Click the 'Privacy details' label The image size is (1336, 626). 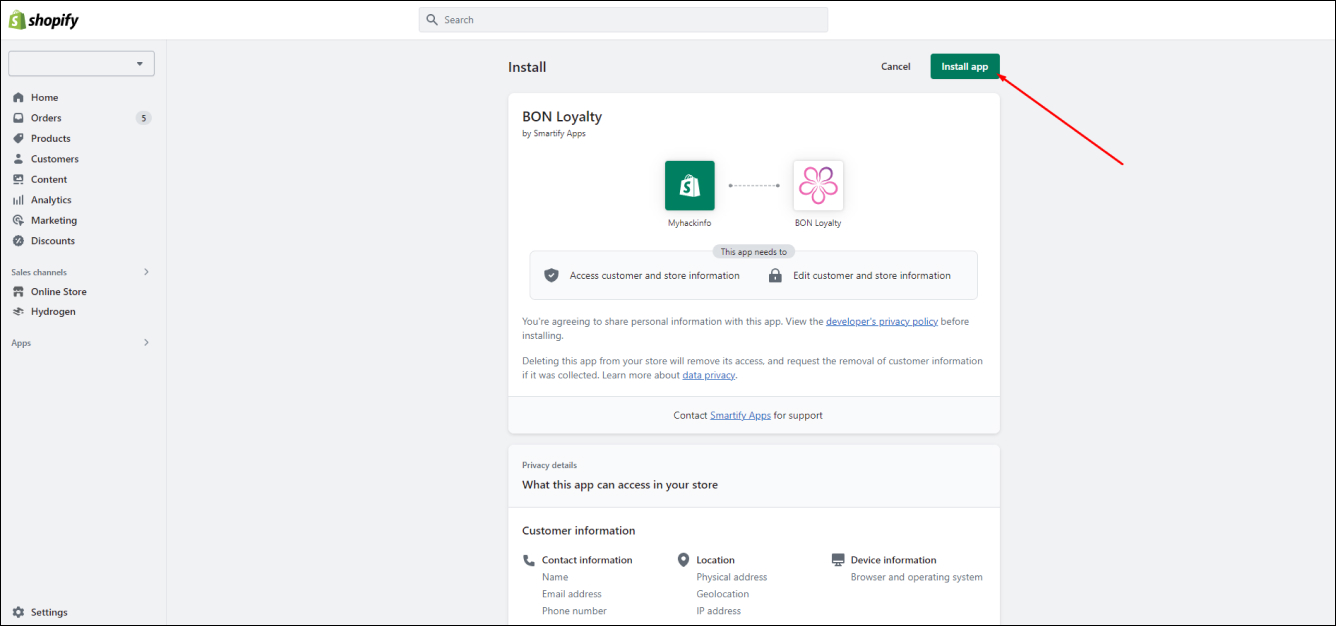pyautogui.click(x=549, y=465)
